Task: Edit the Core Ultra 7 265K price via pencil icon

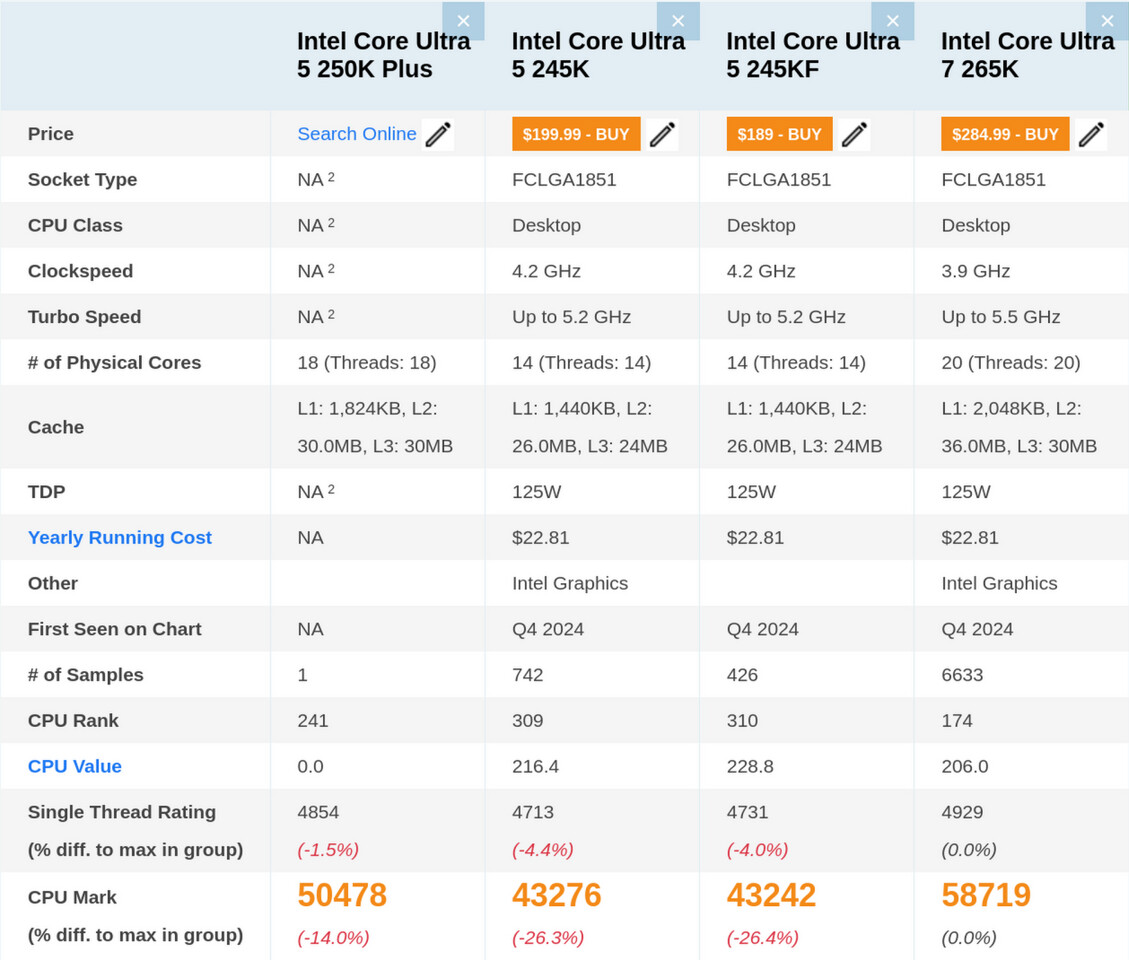Action: [1091, 134]
